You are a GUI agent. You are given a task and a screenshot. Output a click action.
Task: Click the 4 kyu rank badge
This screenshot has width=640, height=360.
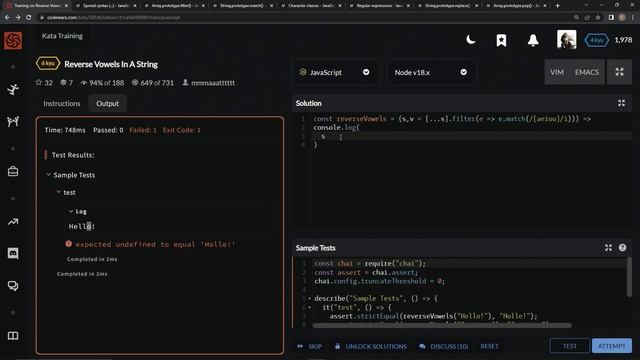pos(596,40)
